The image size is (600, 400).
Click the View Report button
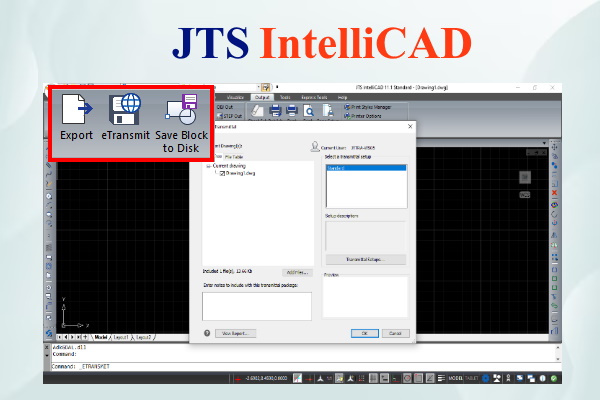tap(235, 333)
